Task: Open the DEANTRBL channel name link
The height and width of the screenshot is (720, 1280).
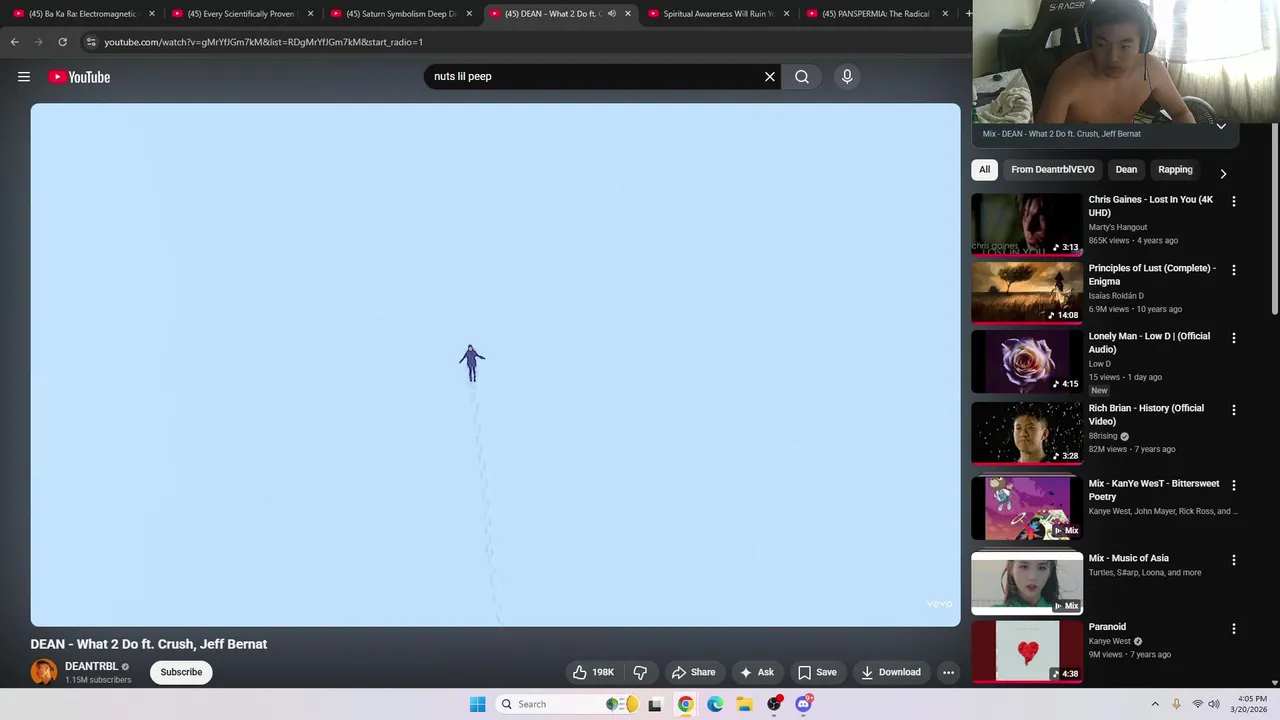Action: point(91,666)
